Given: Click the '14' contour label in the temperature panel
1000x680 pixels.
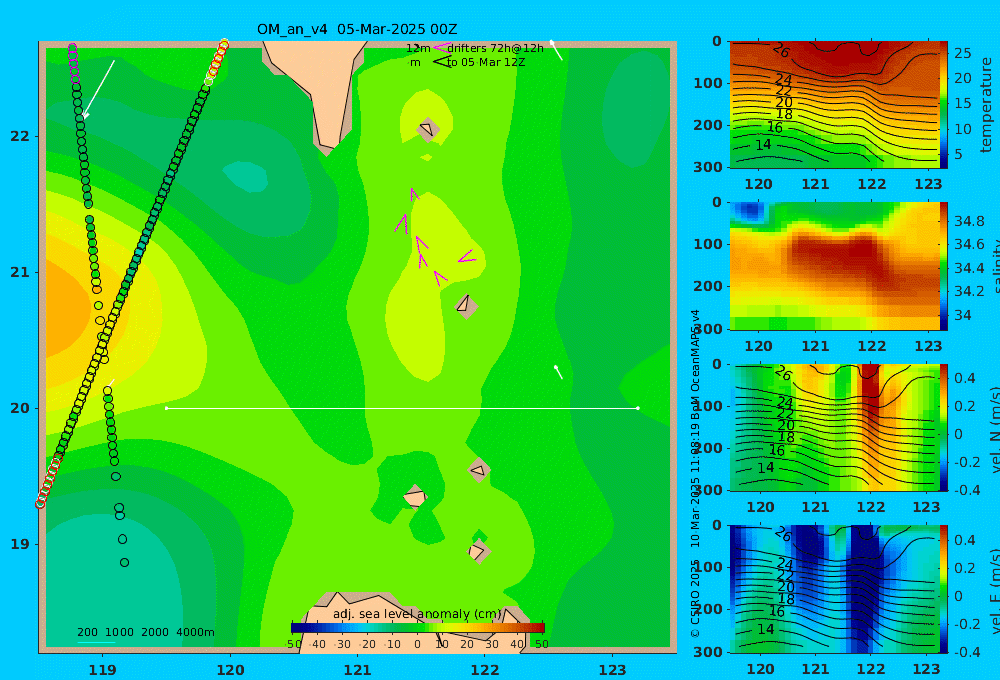Looking at the screenshot, I should pyautogui.click(x=763, y=145).
